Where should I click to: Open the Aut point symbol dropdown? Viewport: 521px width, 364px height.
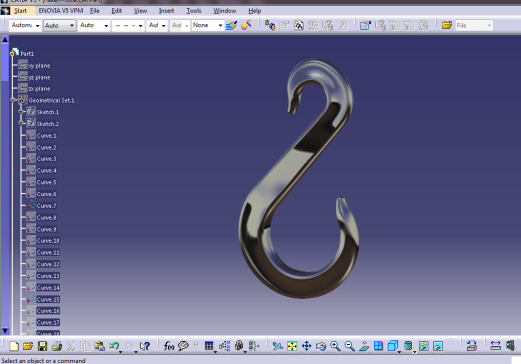pyautogui.click(x=157, y=25)
